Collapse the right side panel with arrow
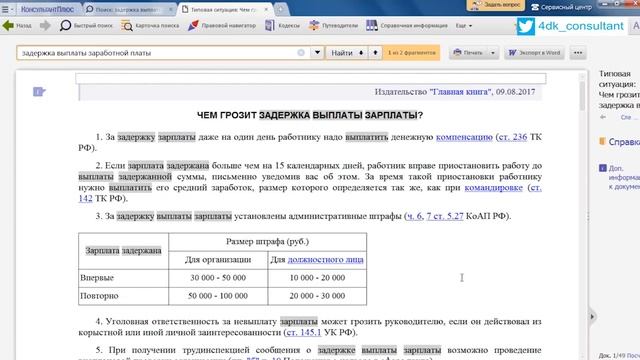This screenshot has height=360, width=640. (x=592, y=316)
